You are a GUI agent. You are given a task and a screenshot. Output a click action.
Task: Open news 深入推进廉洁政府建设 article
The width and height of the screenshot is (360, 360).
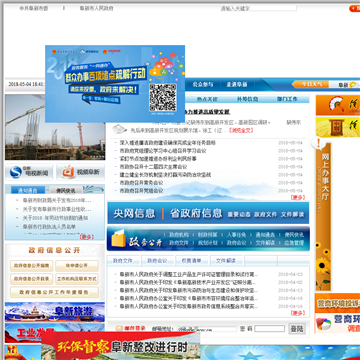pos(168,143)
